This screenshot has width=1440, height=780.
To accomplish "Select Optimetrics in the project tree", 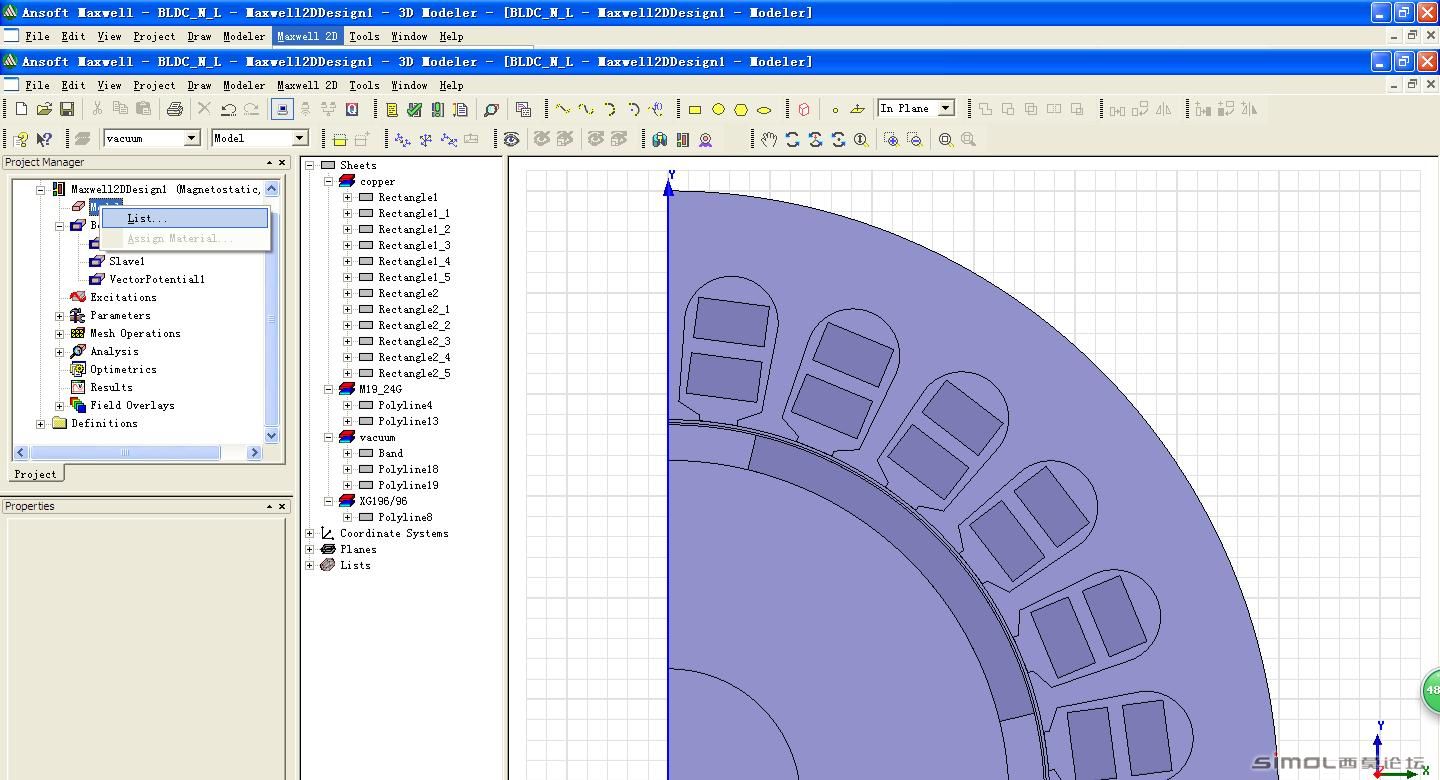I will 123,369.
